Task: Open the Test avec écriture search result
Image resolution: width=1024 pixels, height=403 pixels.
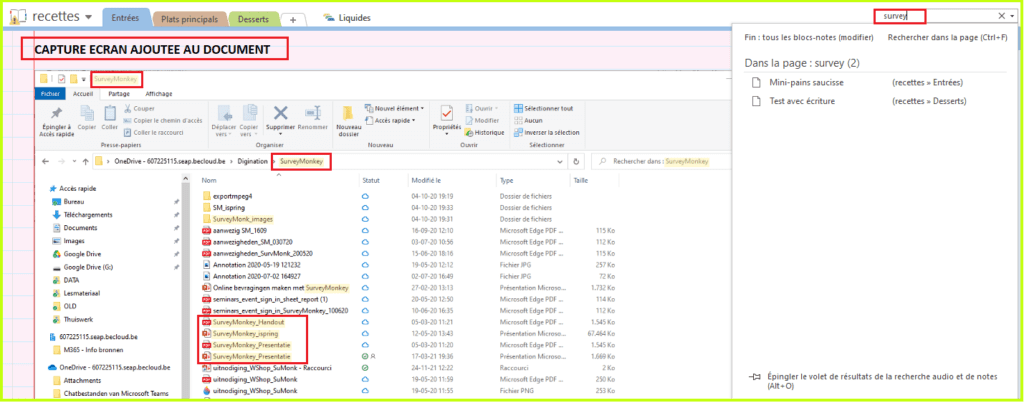Action: coord(802,101)
